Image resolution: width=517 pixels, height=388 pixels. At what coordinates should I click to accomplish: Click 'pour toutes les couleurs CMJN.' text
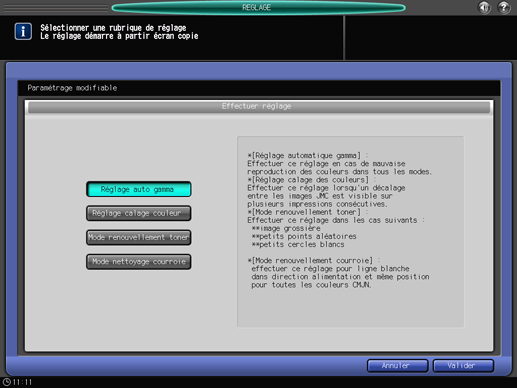(311, 285)
